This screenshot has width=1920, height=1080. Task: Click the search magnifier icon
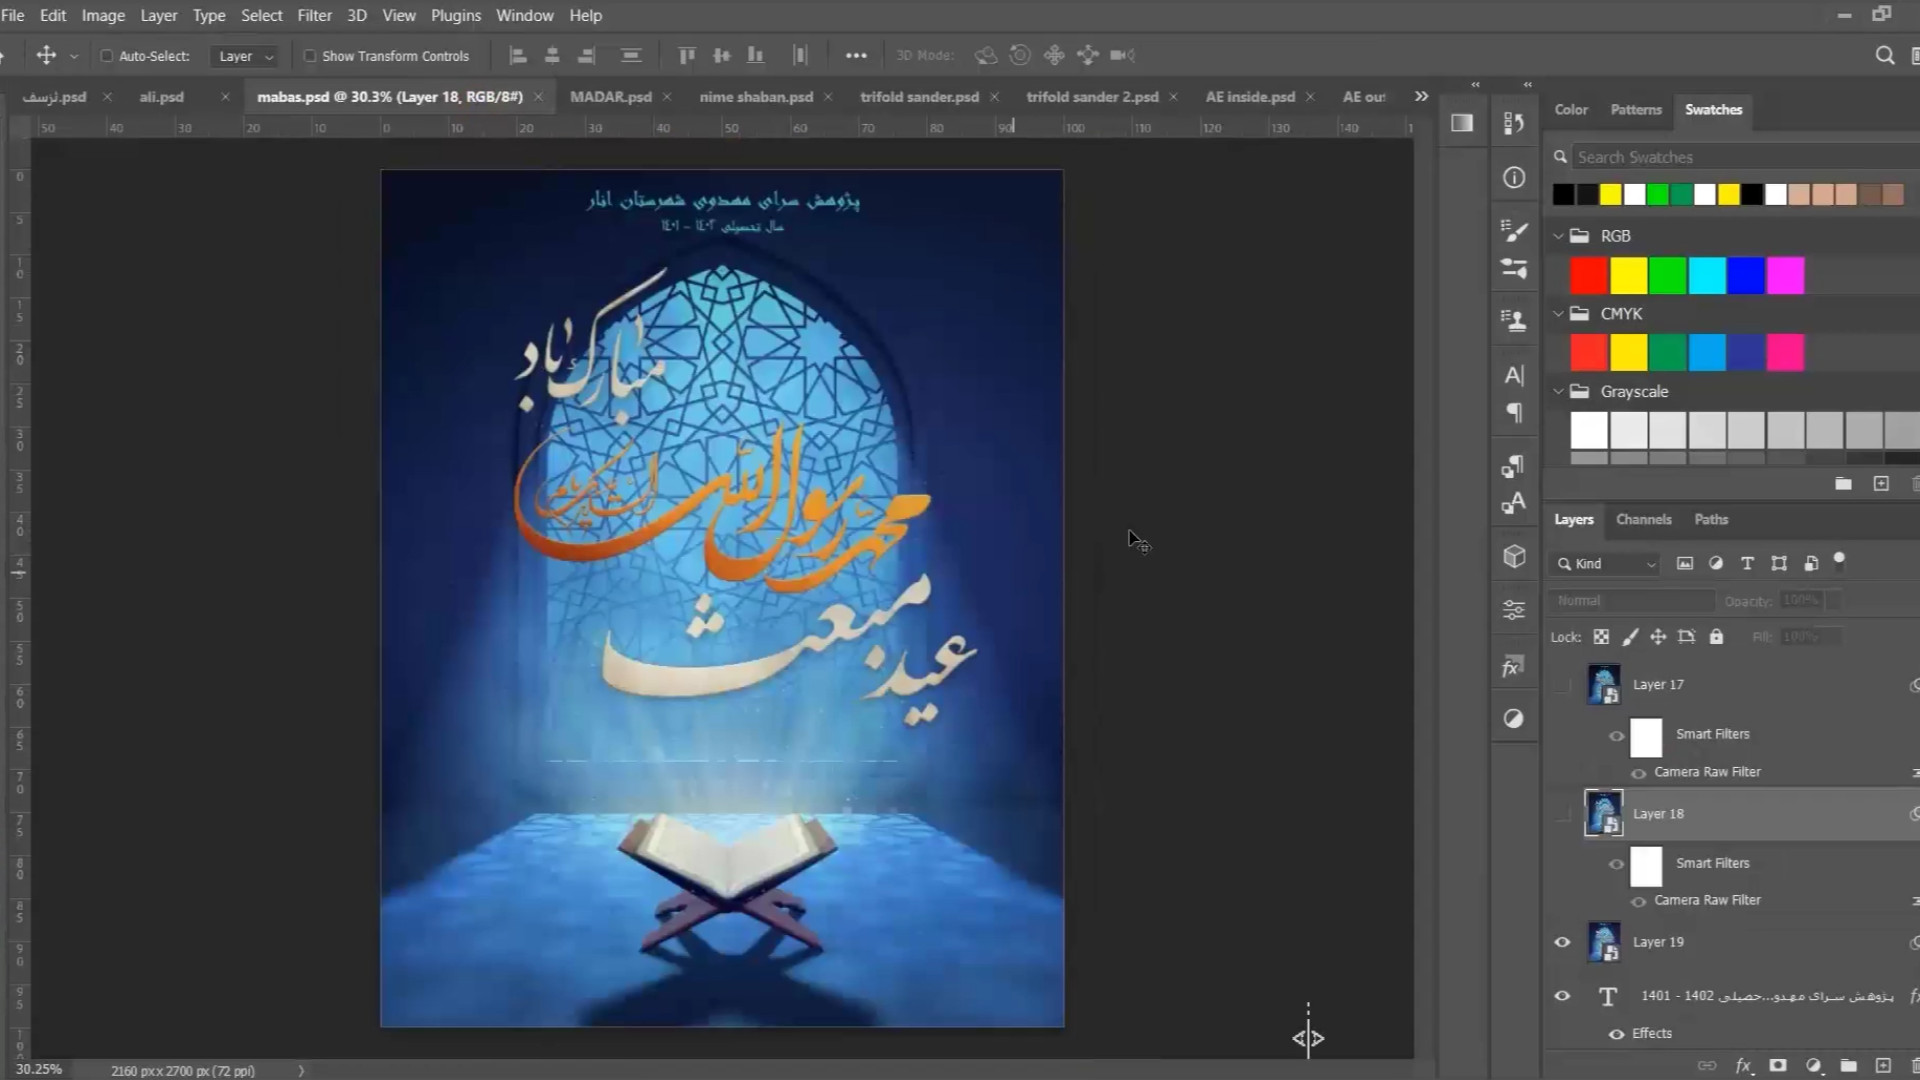tap(1884, 56)
